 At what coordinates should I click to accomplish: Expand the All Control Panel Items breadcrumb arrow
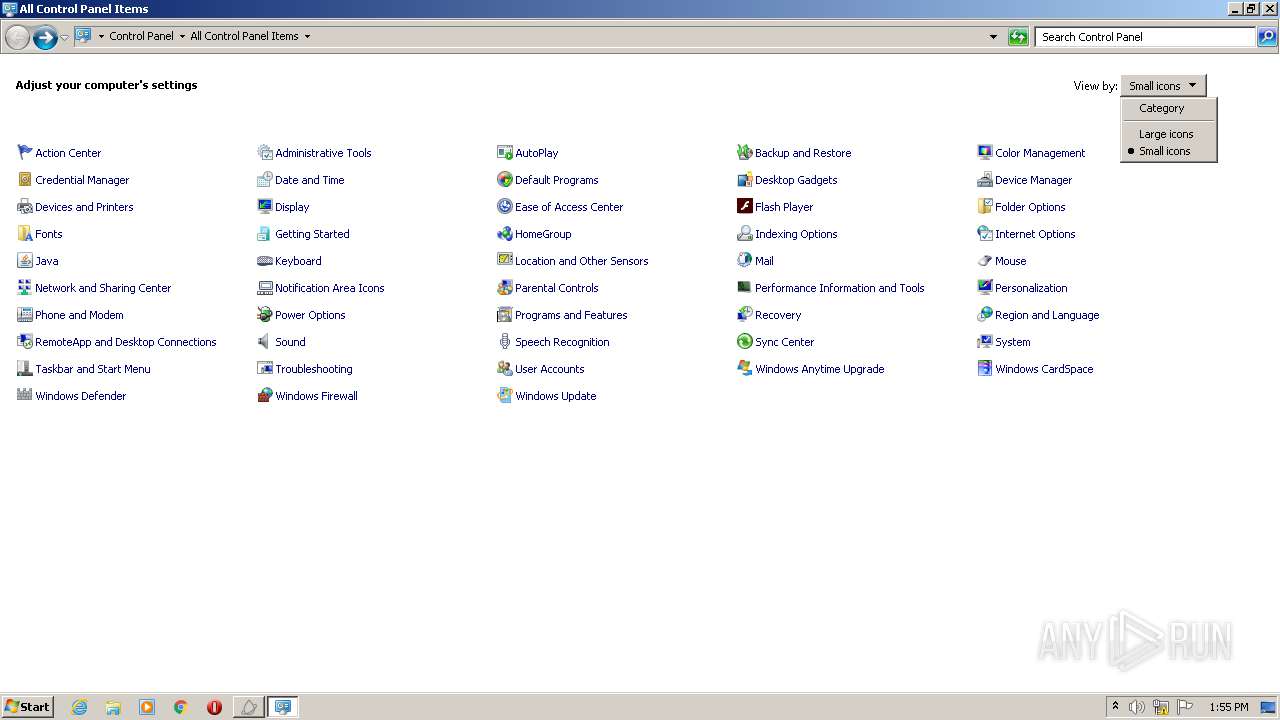tap(307, 36)
